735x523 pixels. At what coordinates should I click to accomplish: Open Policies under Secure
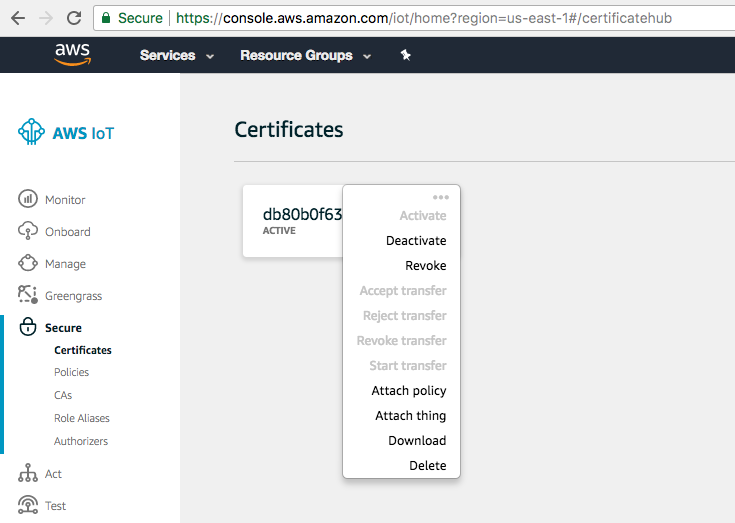click(x=71, y=372)
